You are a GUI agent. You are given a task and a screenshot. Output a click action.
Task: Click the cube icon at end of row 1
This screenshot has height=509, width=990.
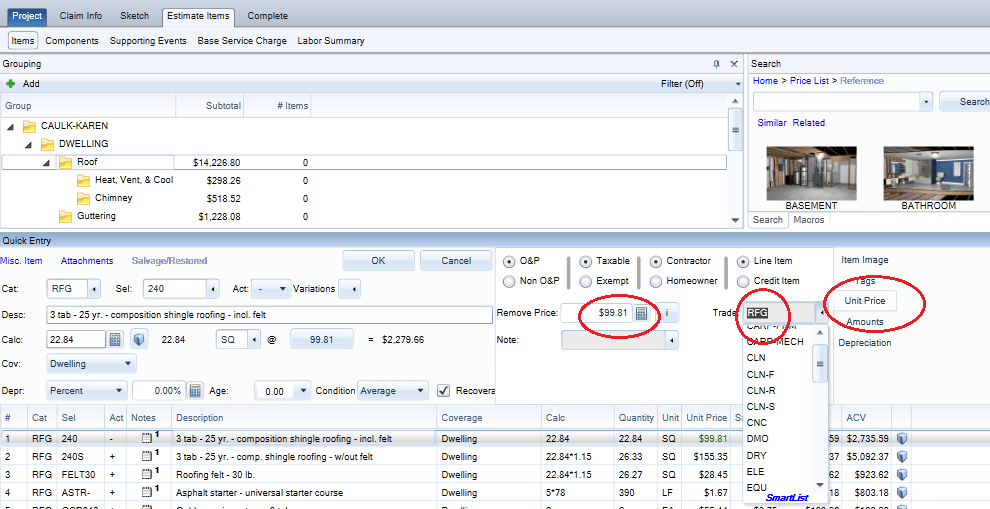(x=902, y=438)
